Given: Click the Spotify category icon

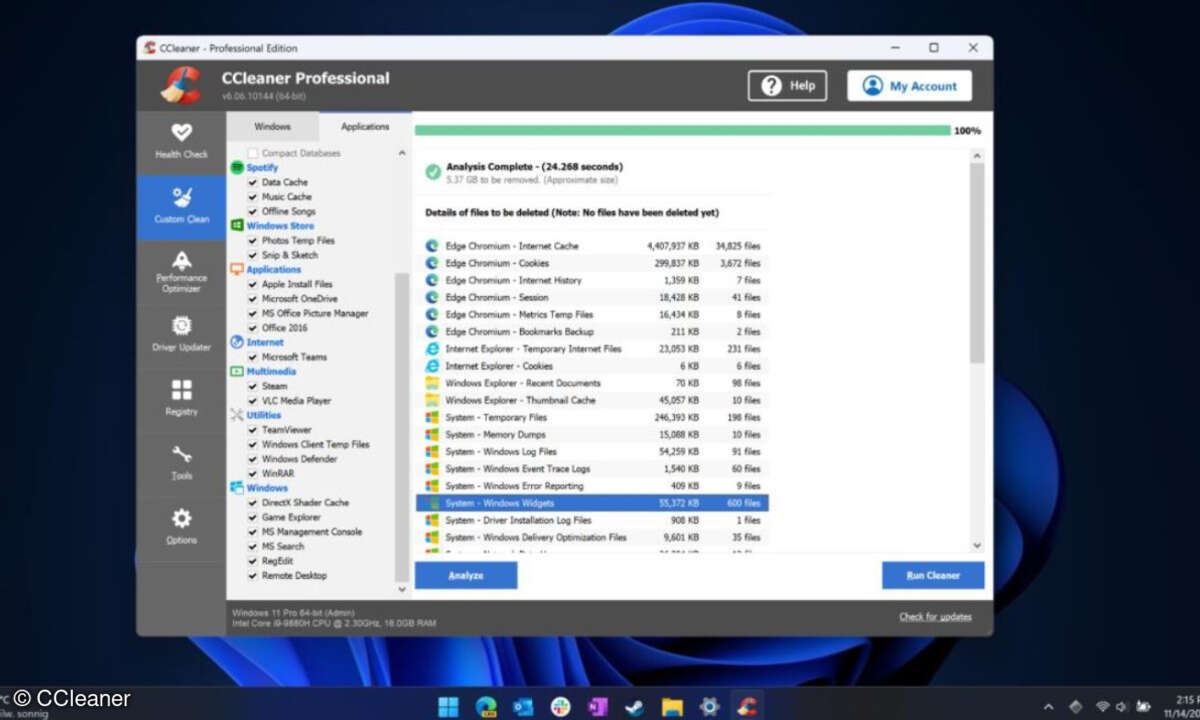Looking at the screenshot, I should (x=237, y=167).
